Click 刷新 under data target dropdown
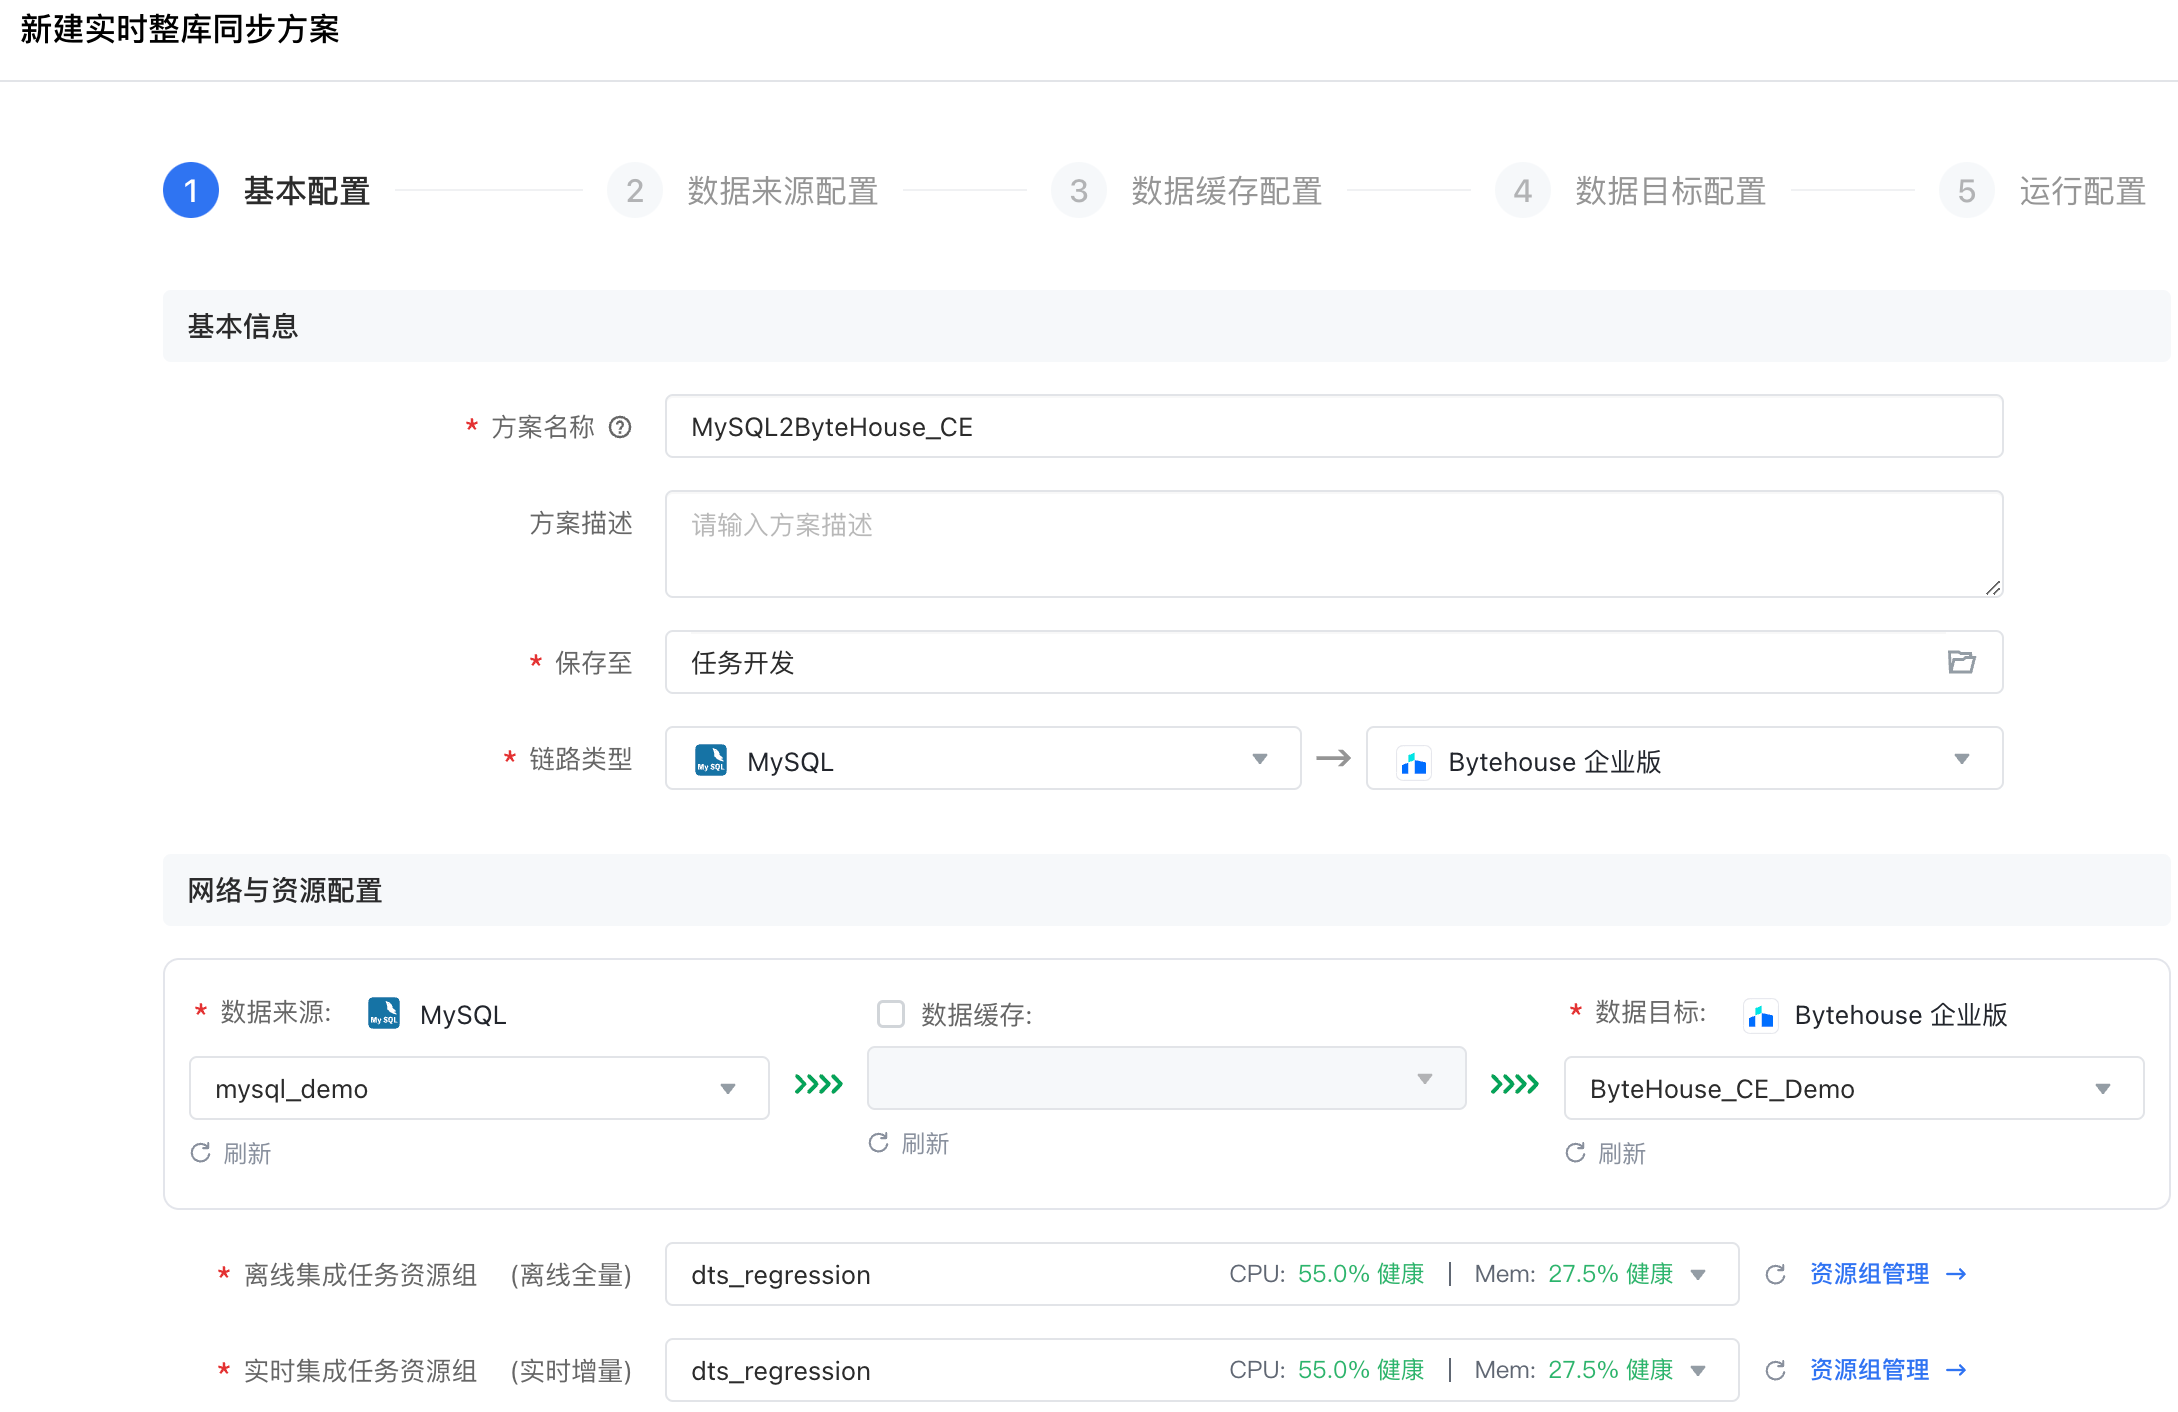The height and width of the screenshot is (1412, 2178). 1622,1154
